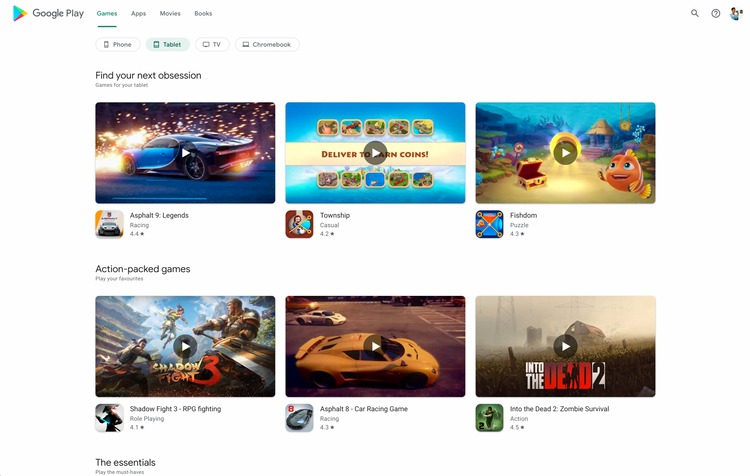Select the TV device filter chip
Screen dimensions: 750x476
coord(212,44)
